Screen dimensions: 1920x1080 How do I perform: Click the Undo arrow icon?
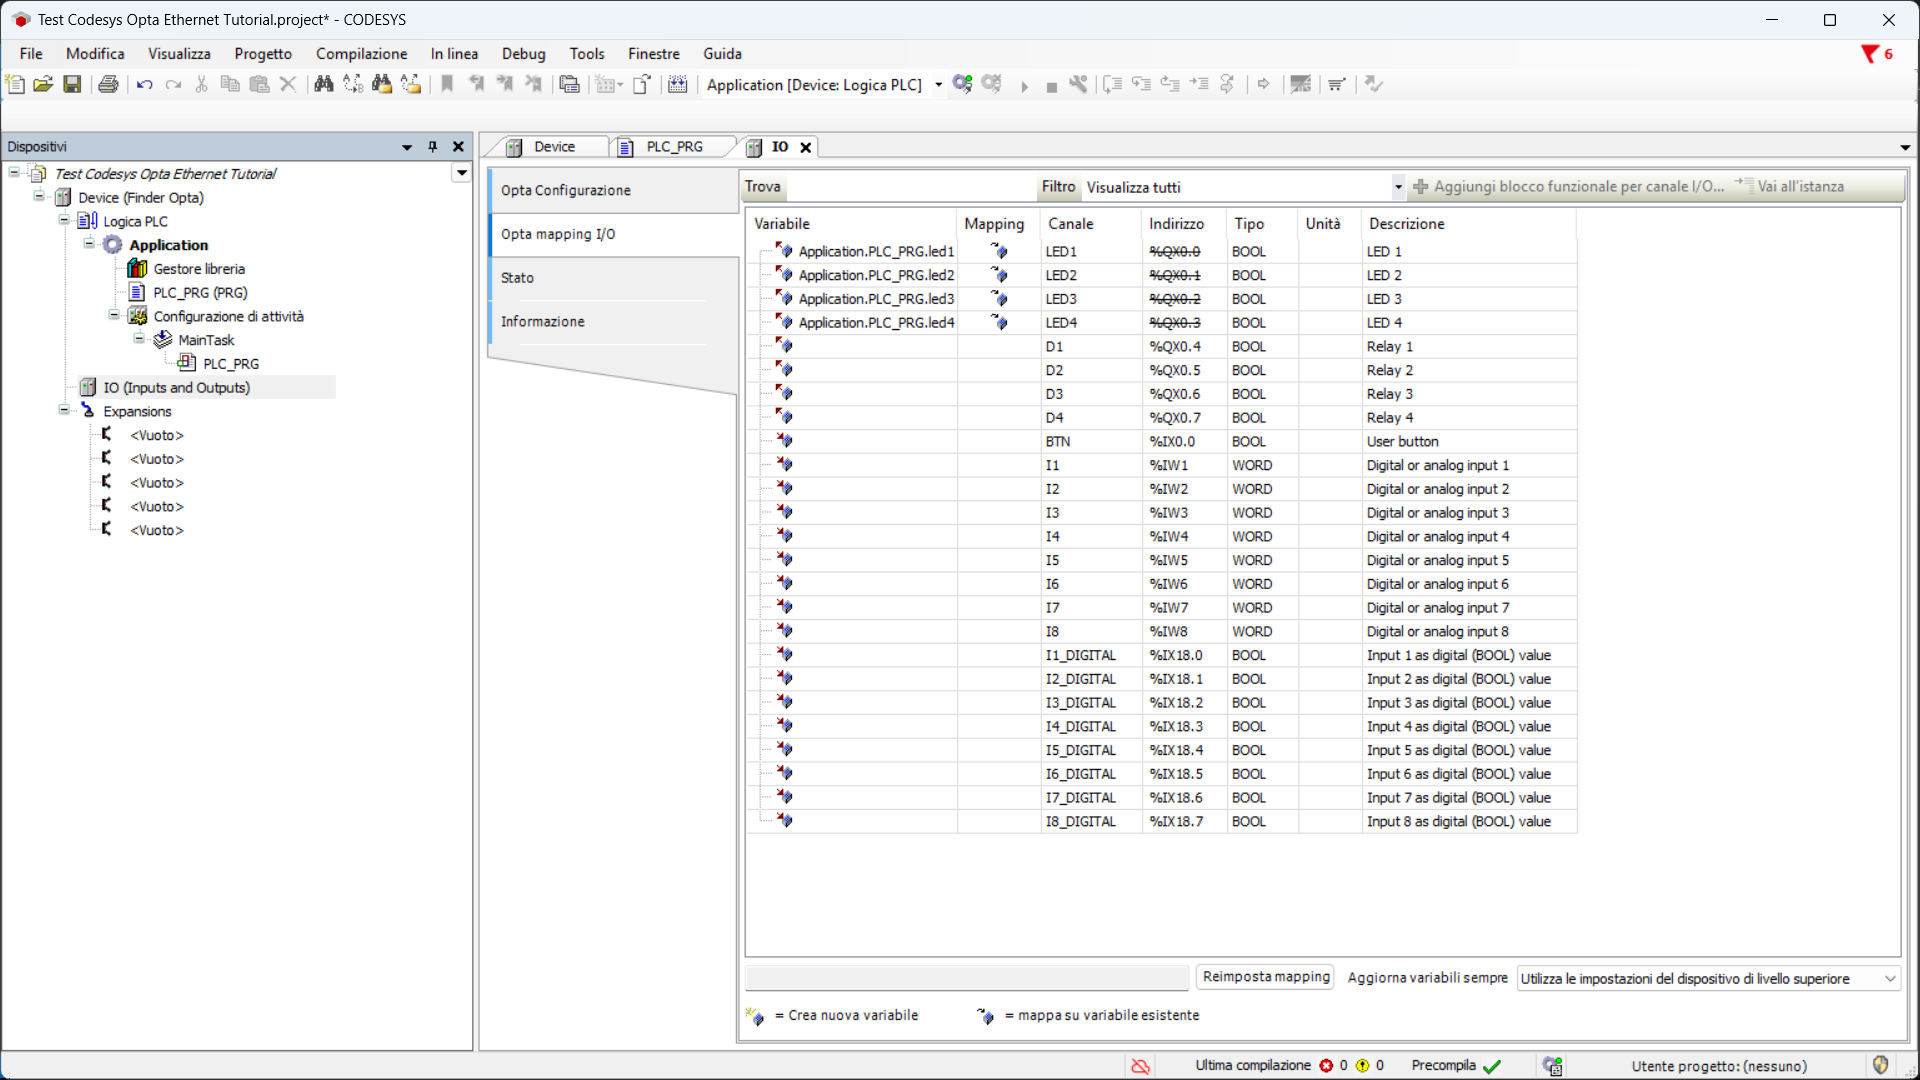144,84
